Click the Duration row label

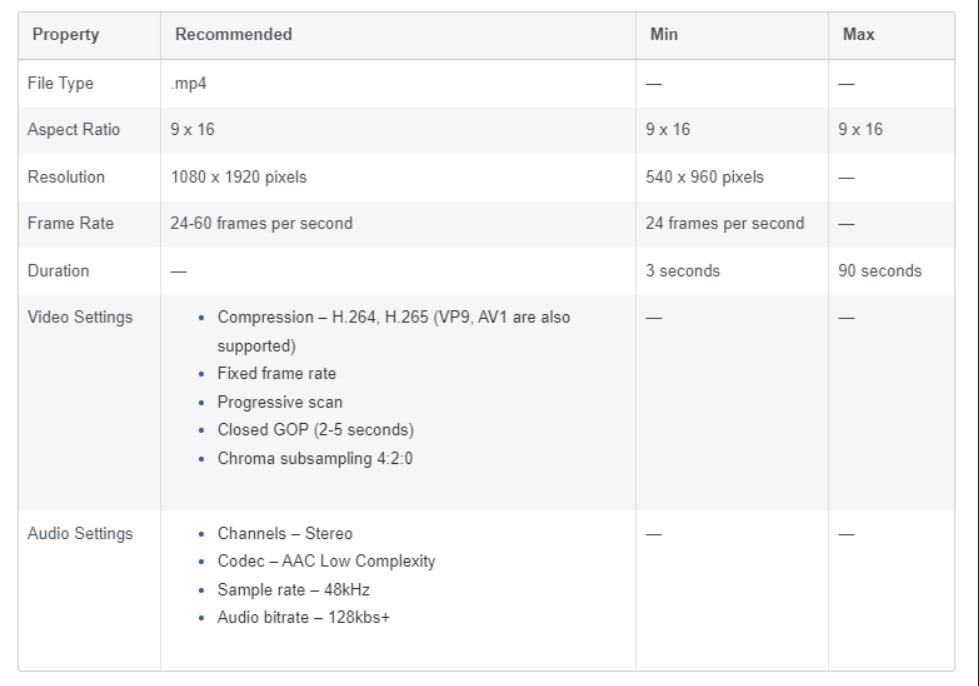tap(61, 270)
